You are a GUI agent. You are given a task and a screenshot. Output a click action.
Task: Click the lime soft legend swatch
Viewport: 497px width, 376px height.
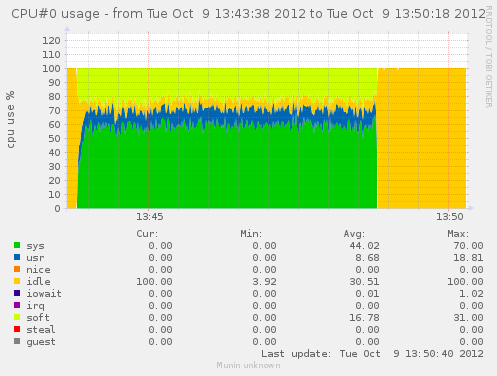[17, 317]
